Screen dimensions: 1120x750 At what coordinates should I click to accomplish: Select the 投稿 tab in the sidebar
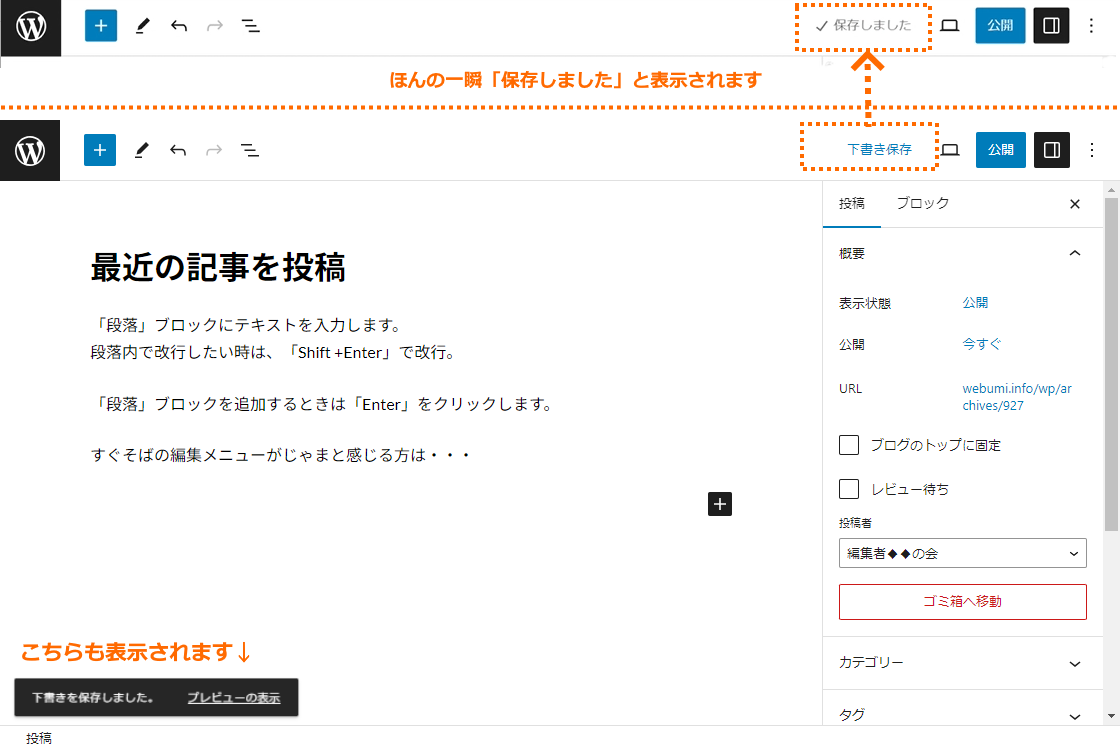point(852,203)
